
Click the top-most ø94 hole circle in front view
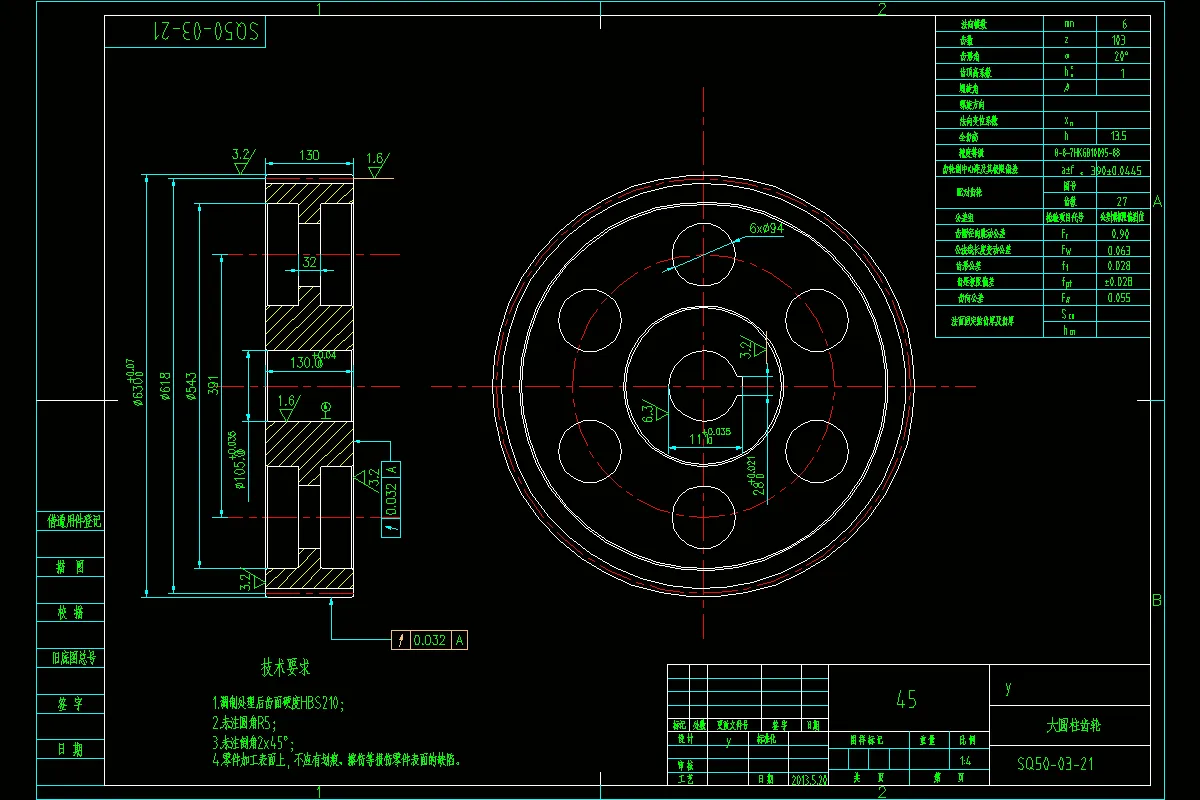point(704,254)
